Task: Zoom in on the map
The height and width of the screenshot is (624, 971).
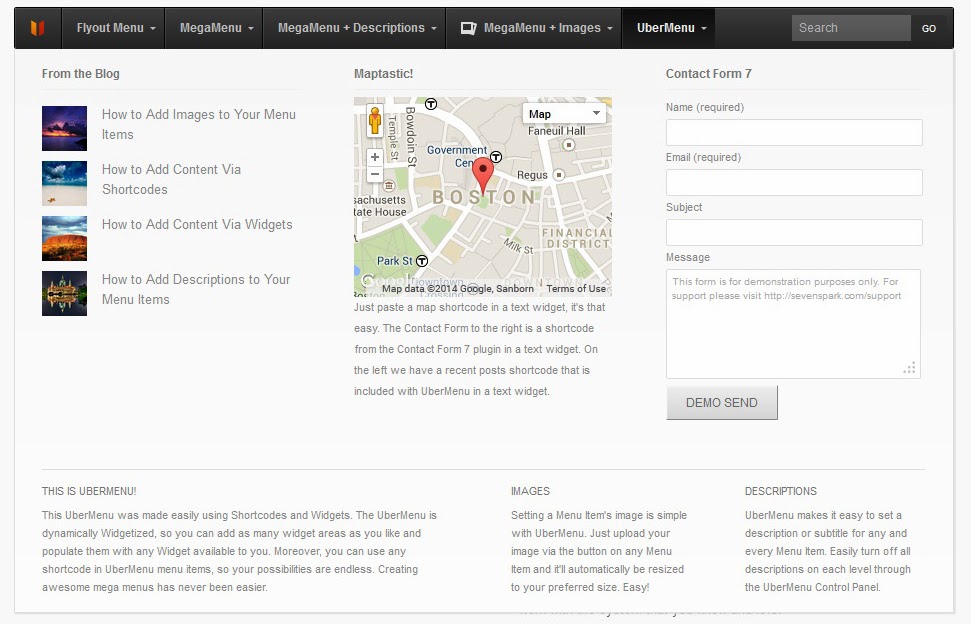Action: tap(375, 157)
